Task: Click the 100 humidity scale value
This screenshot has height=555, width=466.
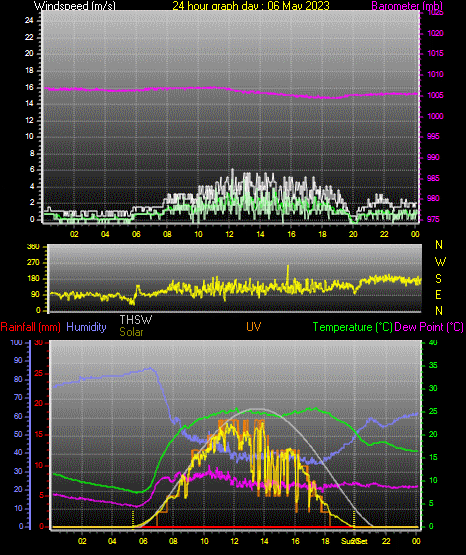Action: pyautogui.click(x=16, y=342)
